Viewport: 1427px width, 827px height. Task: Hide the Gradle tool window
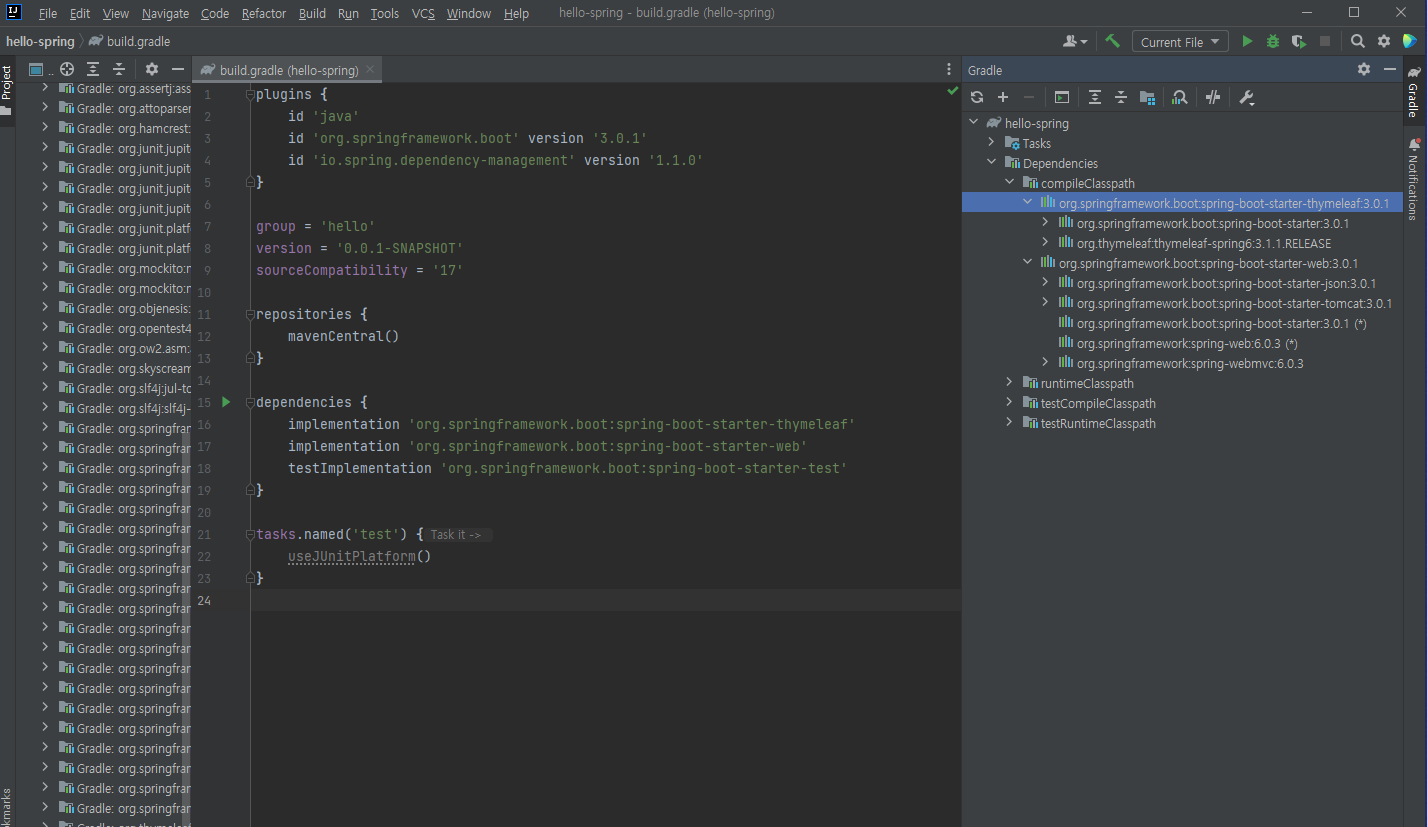(x=1389, y=69)
